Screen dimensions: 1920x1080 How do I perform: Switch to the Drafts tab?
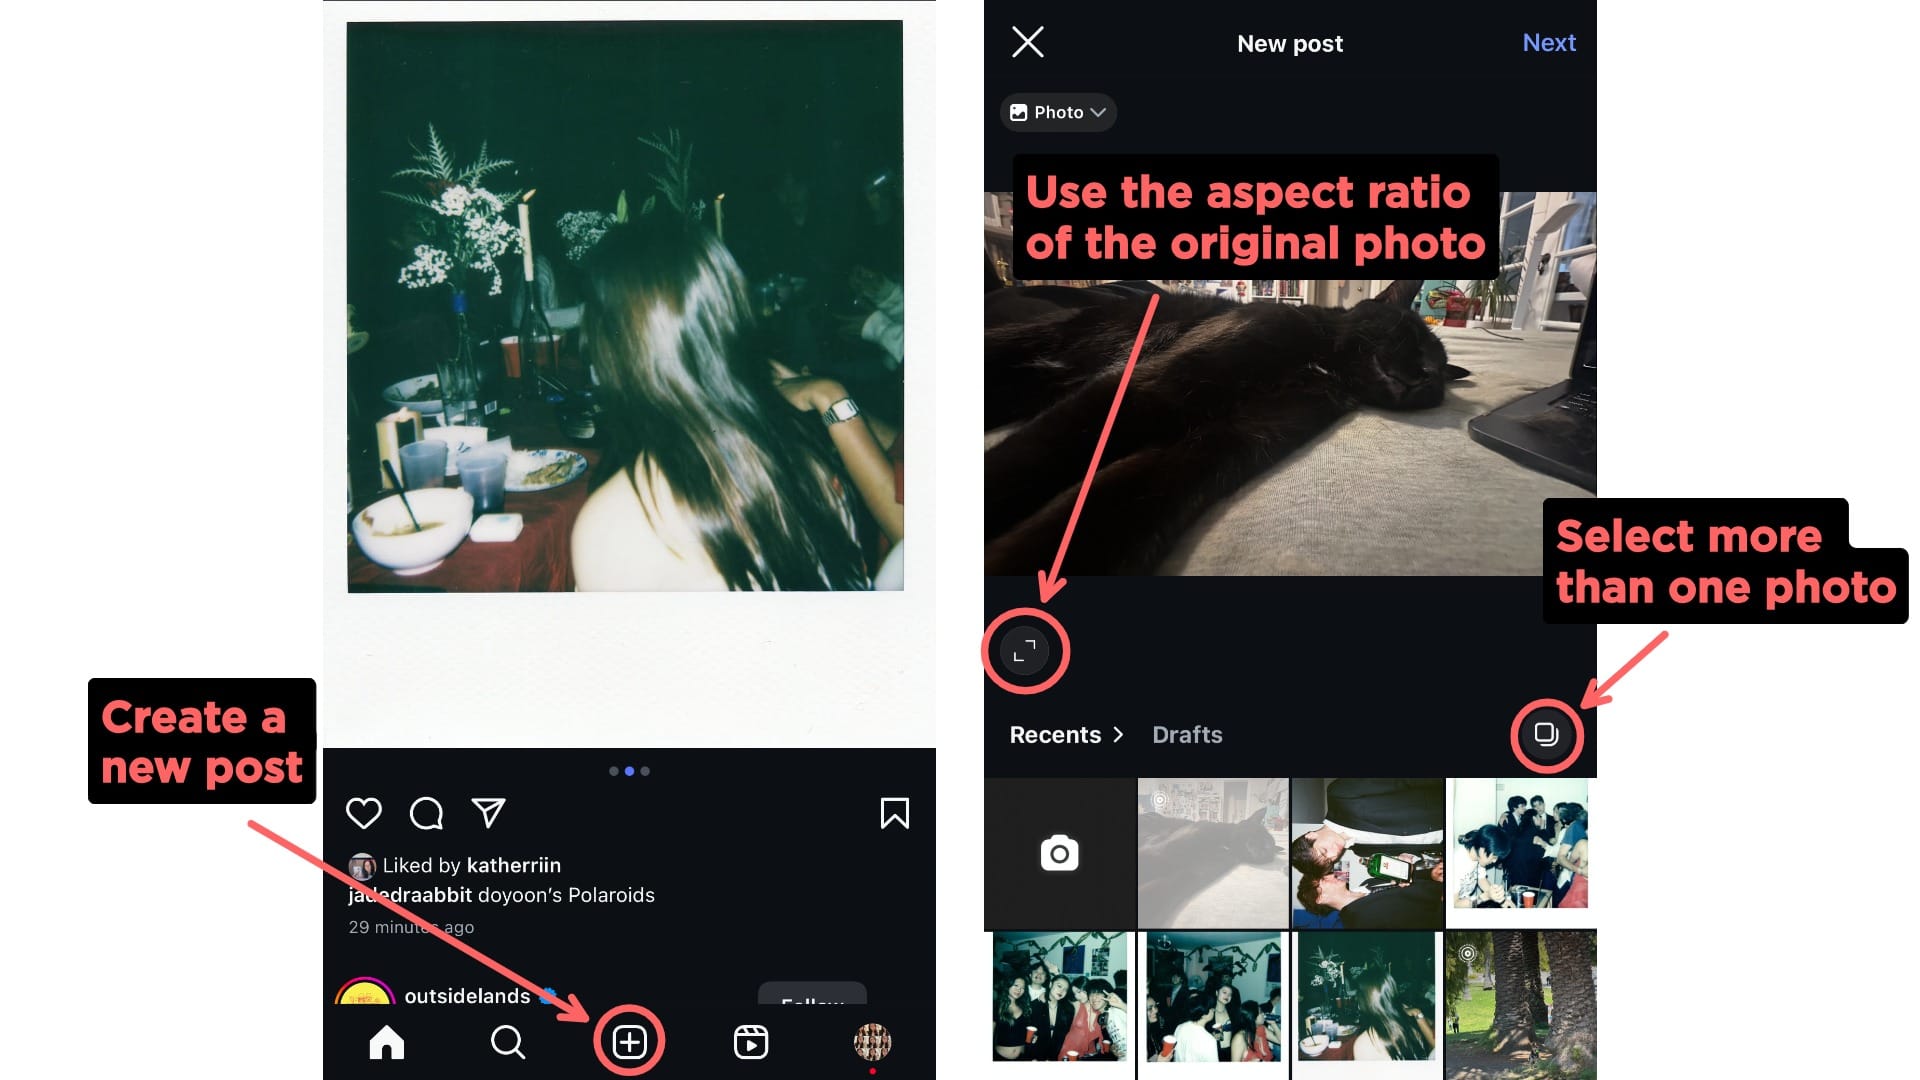1187,735
